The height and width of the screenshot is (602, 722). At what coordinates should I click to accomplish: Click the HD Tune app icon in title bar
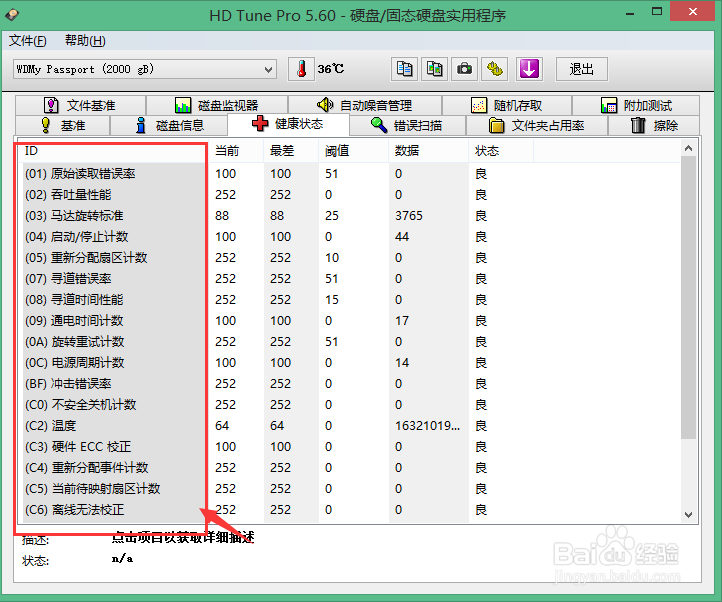coord(12,14)
